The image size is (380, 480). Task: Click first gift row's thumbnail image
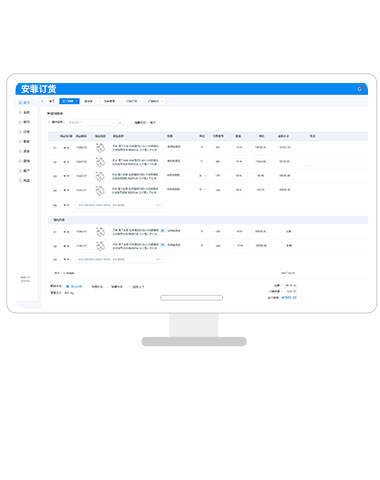[x=100, y=232]
